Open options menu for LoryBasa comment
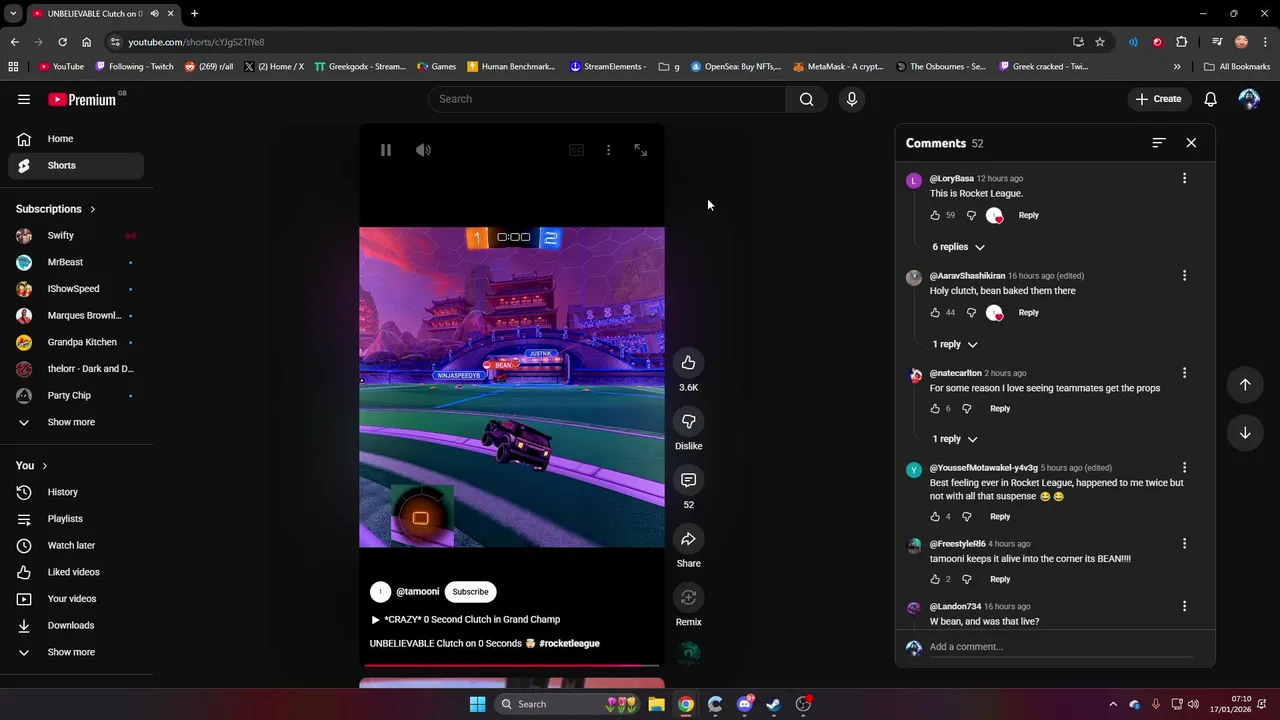This screenshot has width=1280, height=720. (x=1184, y=178)
